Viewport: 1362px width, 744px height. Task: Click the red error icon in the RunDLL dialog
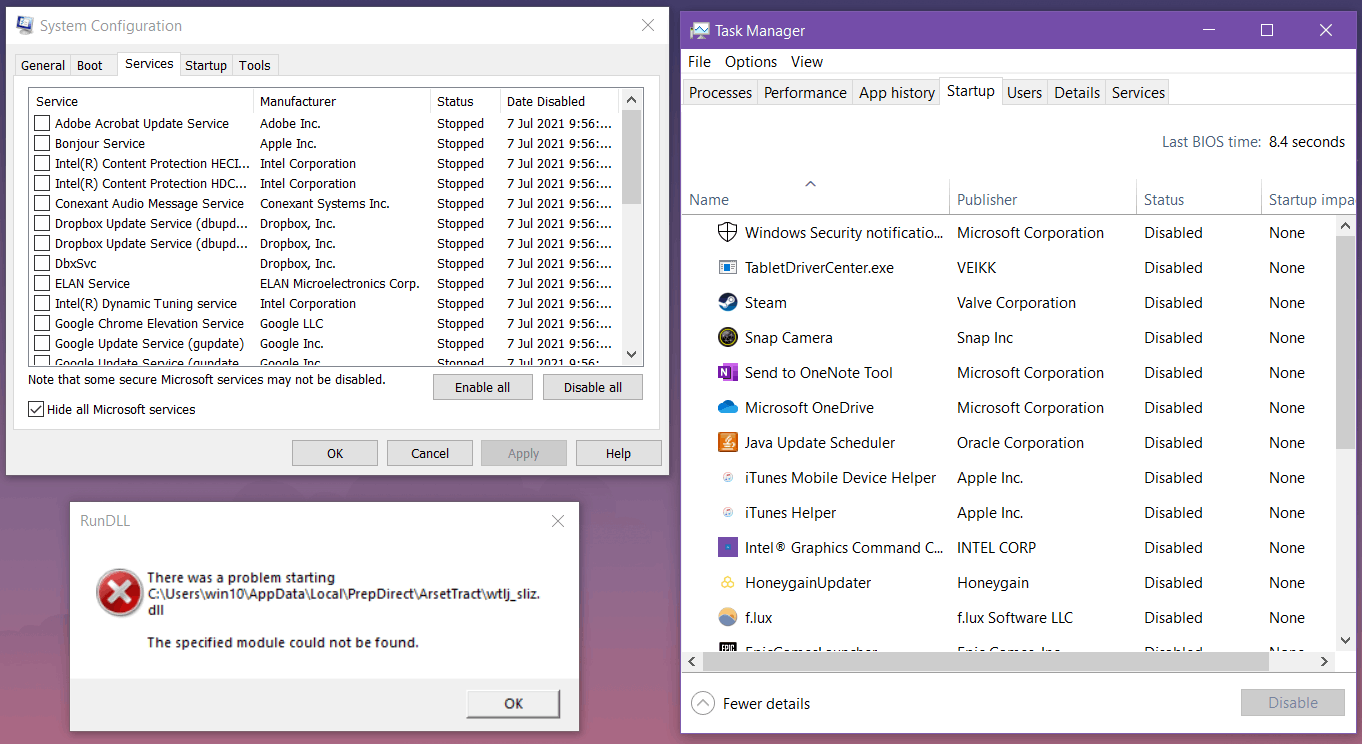point(119,593)
